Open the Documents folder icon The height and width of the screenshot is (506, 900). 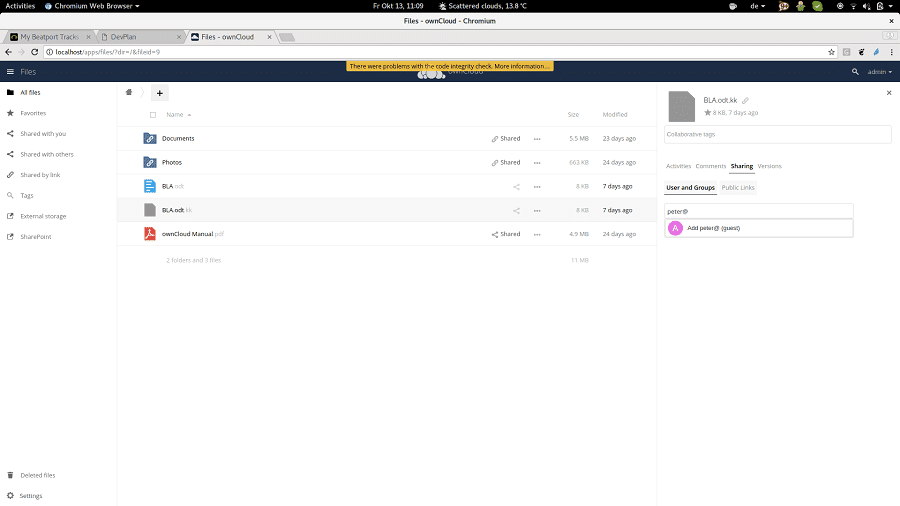[150, 138]
